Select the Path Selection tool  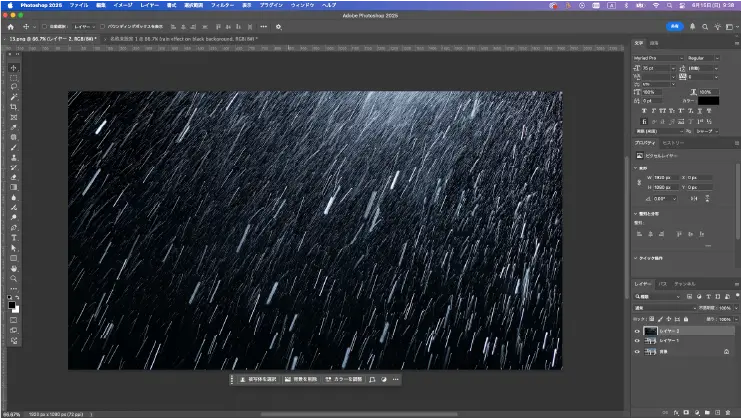click(x=14, y=248)
